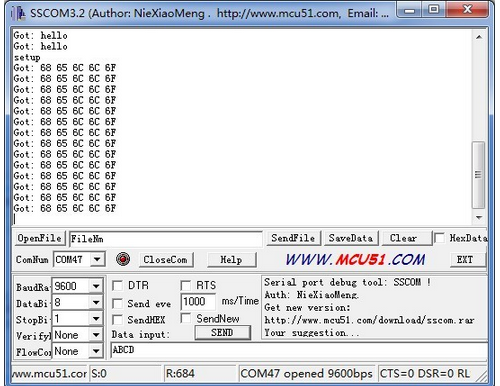Click the receive window scrollbar thumb

point(479,175)
